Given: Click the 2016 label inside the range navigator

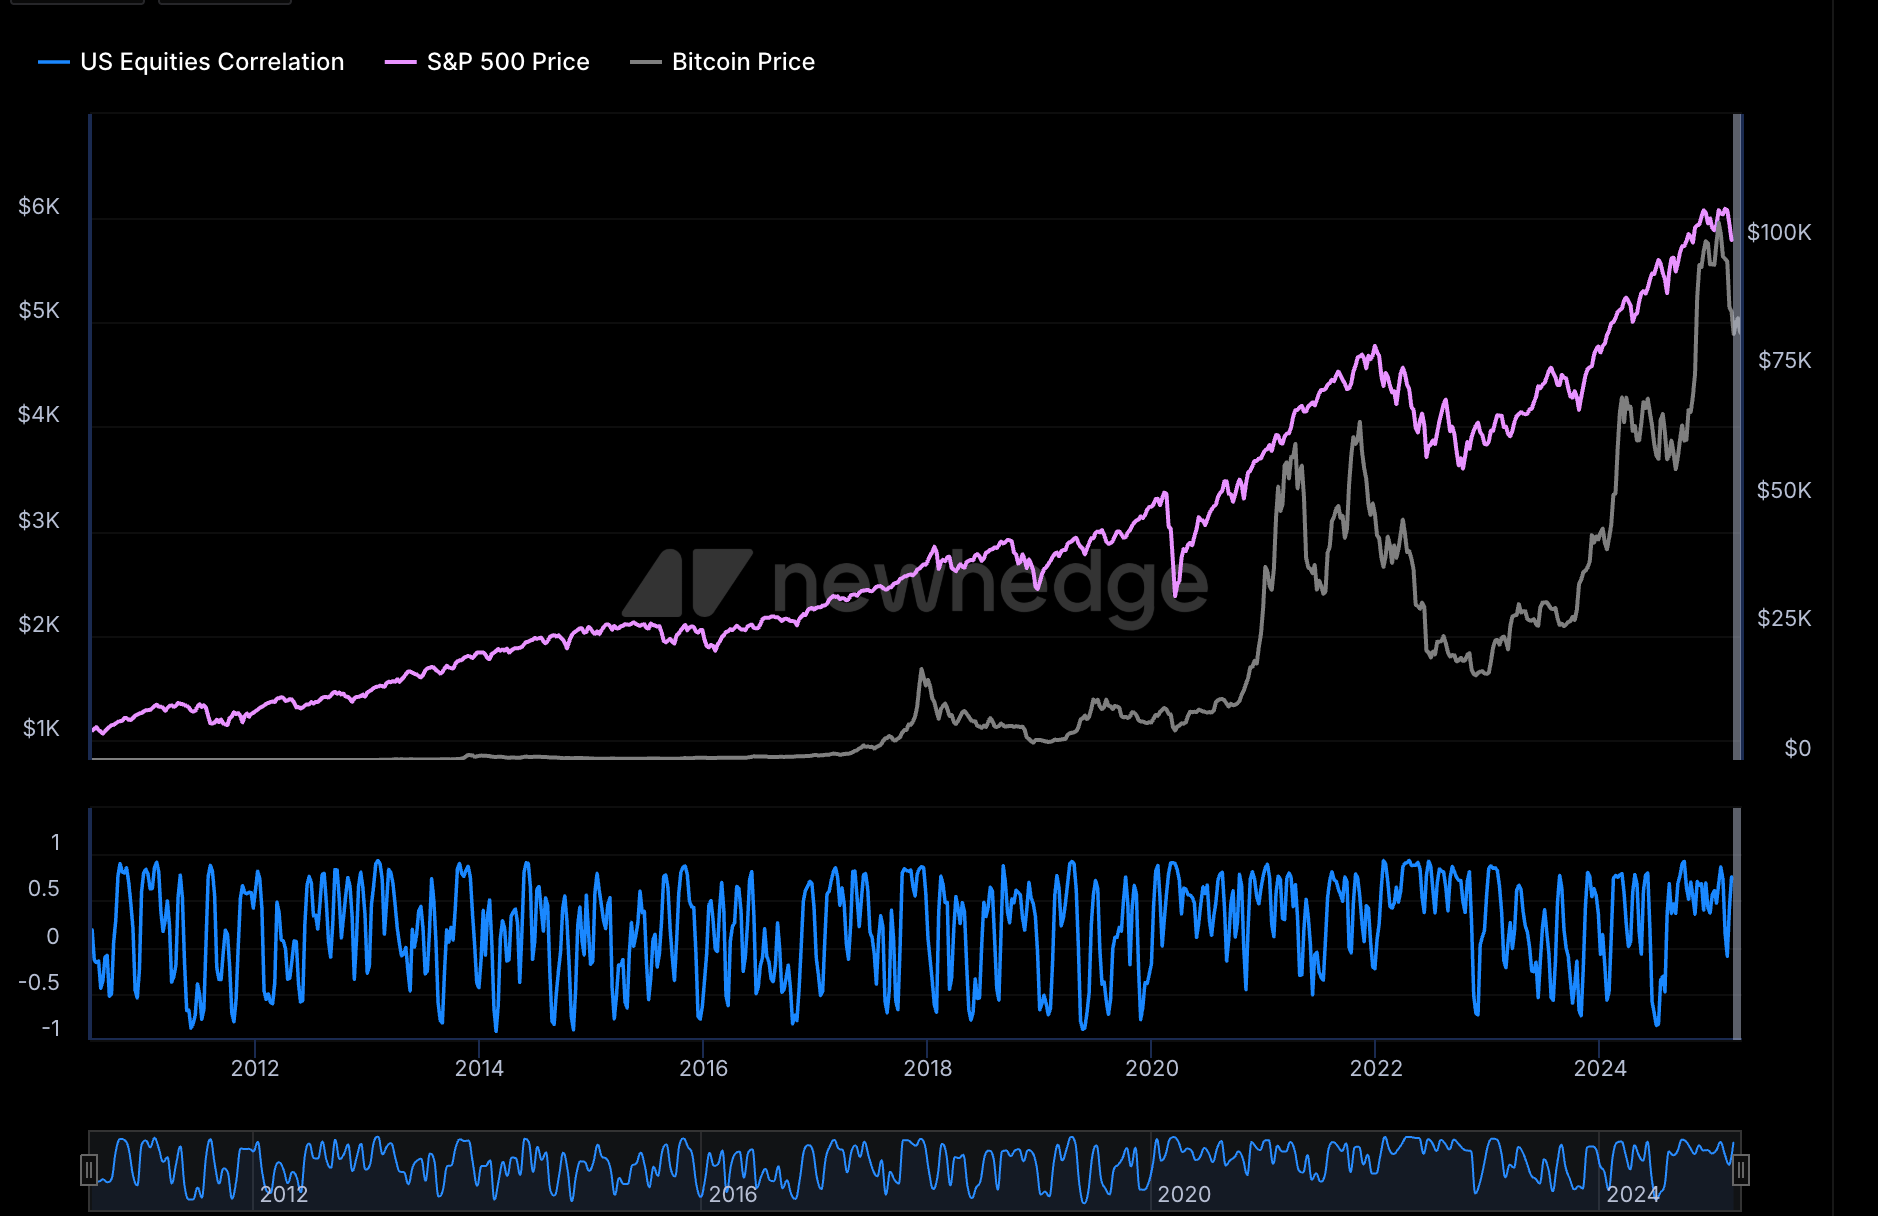Looking at the screenshot, I should point(733,1194).
